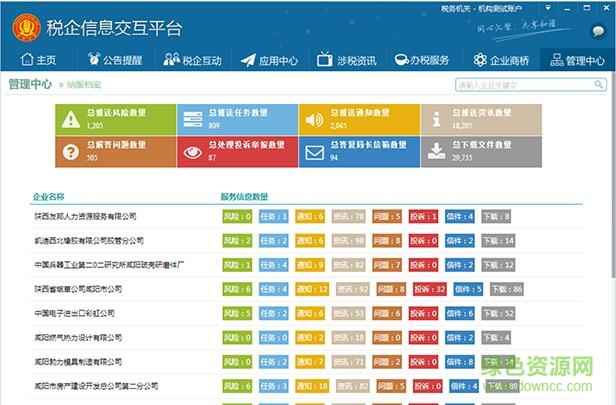Select the 应用中心 tab

pos(268,60)
